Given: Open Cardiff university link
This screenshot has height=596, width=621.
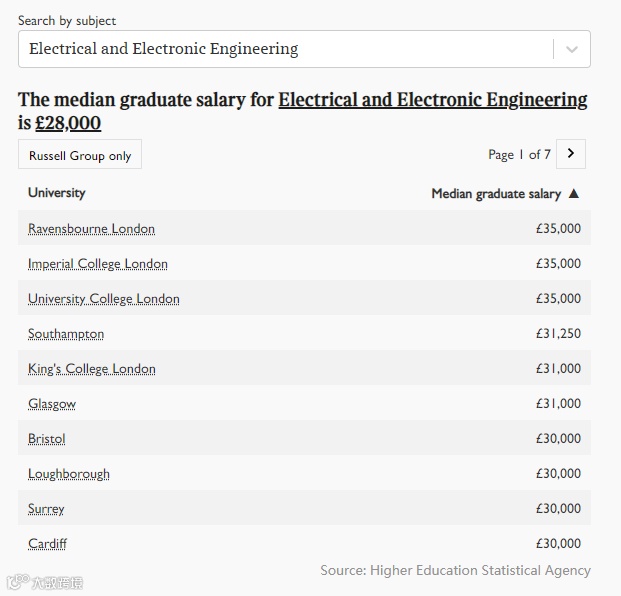Looking at the screenshot, I should coord(48,544).
